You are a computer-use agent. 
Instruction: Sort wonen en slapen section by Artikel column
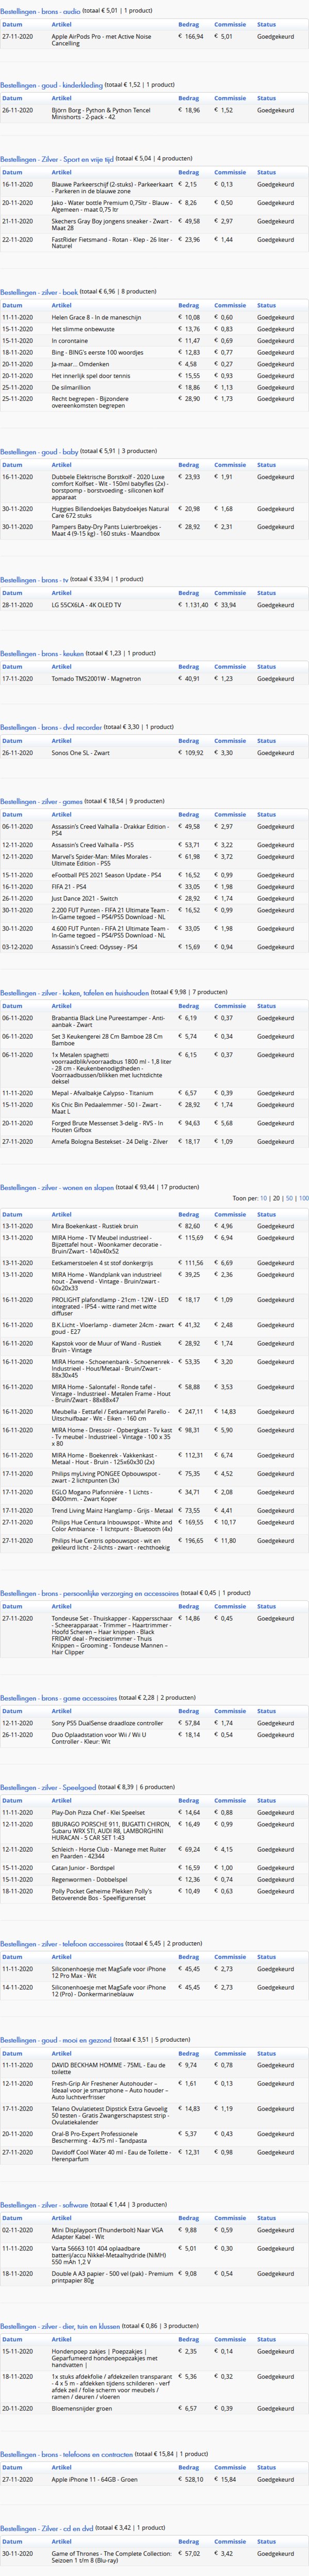tap(61, 1215)
